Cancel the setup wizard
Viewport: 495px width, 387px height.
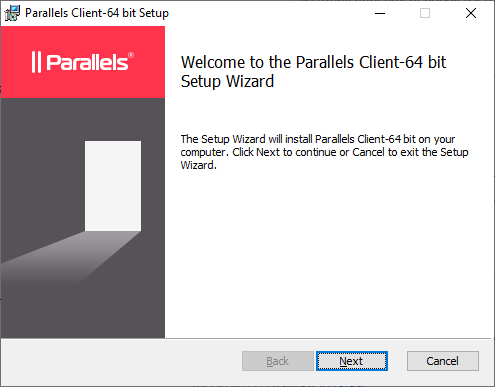click(443, 361)
